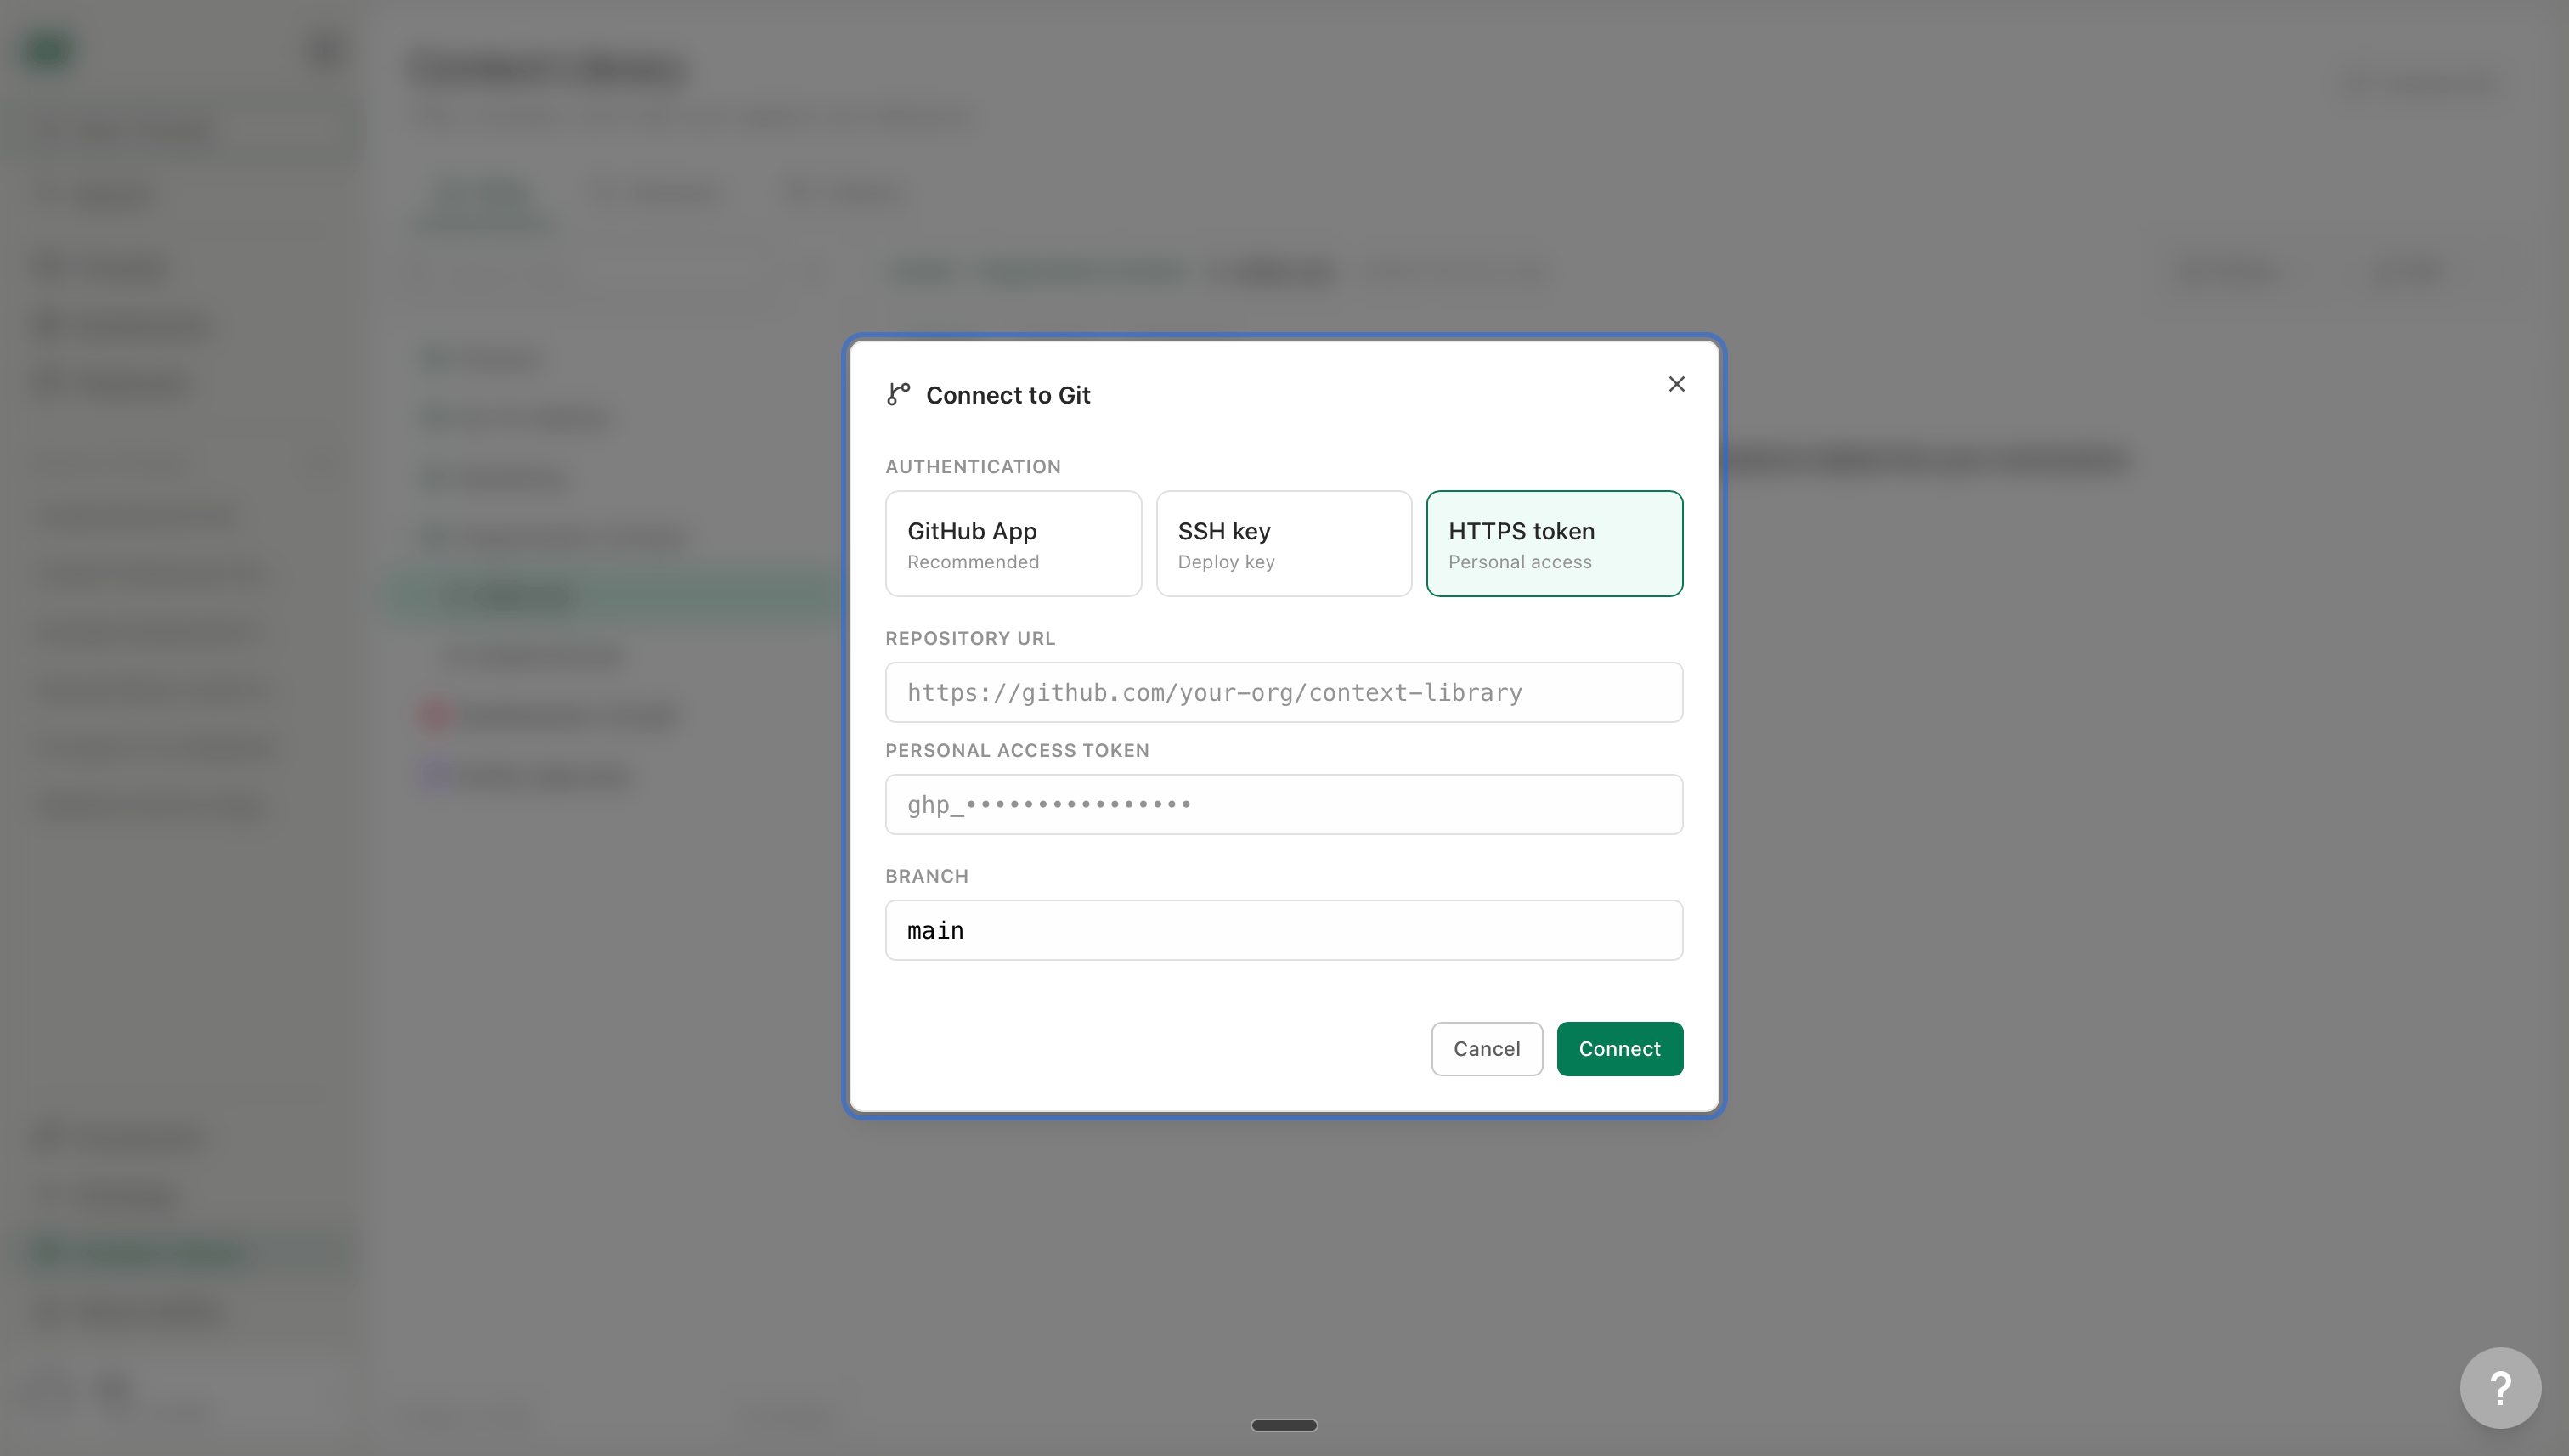Viewport: 2569px width, 1456px height.
Task: Click the green Connect button
Action: tap(1619, 1049)
